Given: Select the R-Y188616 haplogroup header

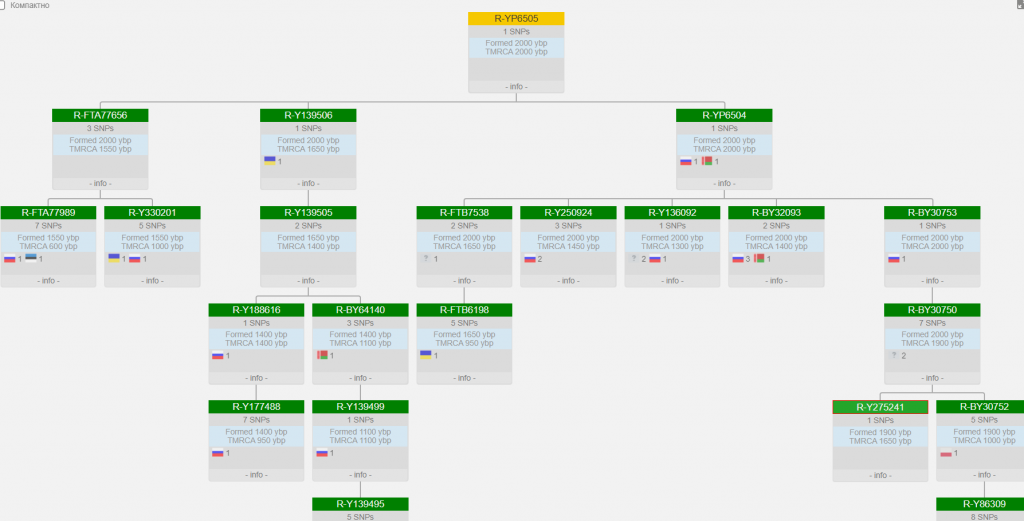Looking at the screenshot, I should (x=256, y=310).
